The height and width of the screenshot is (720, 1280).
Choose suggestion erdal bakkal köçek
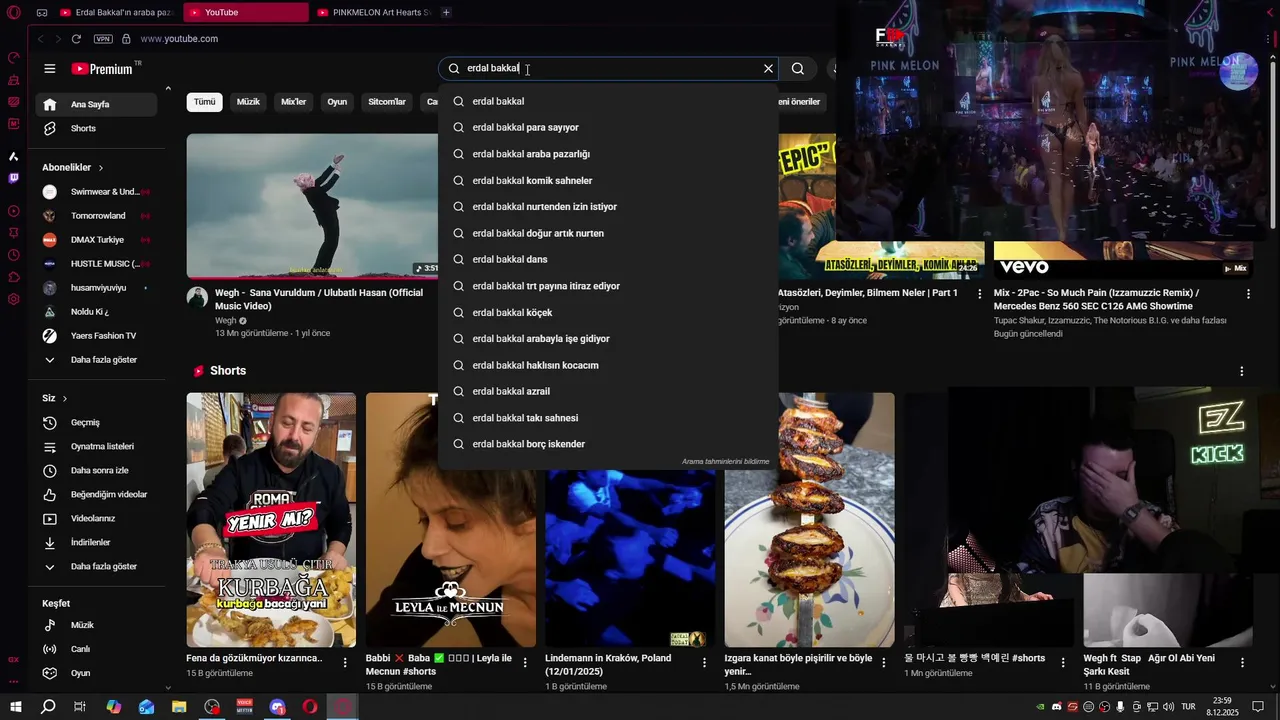click(608, 312)
